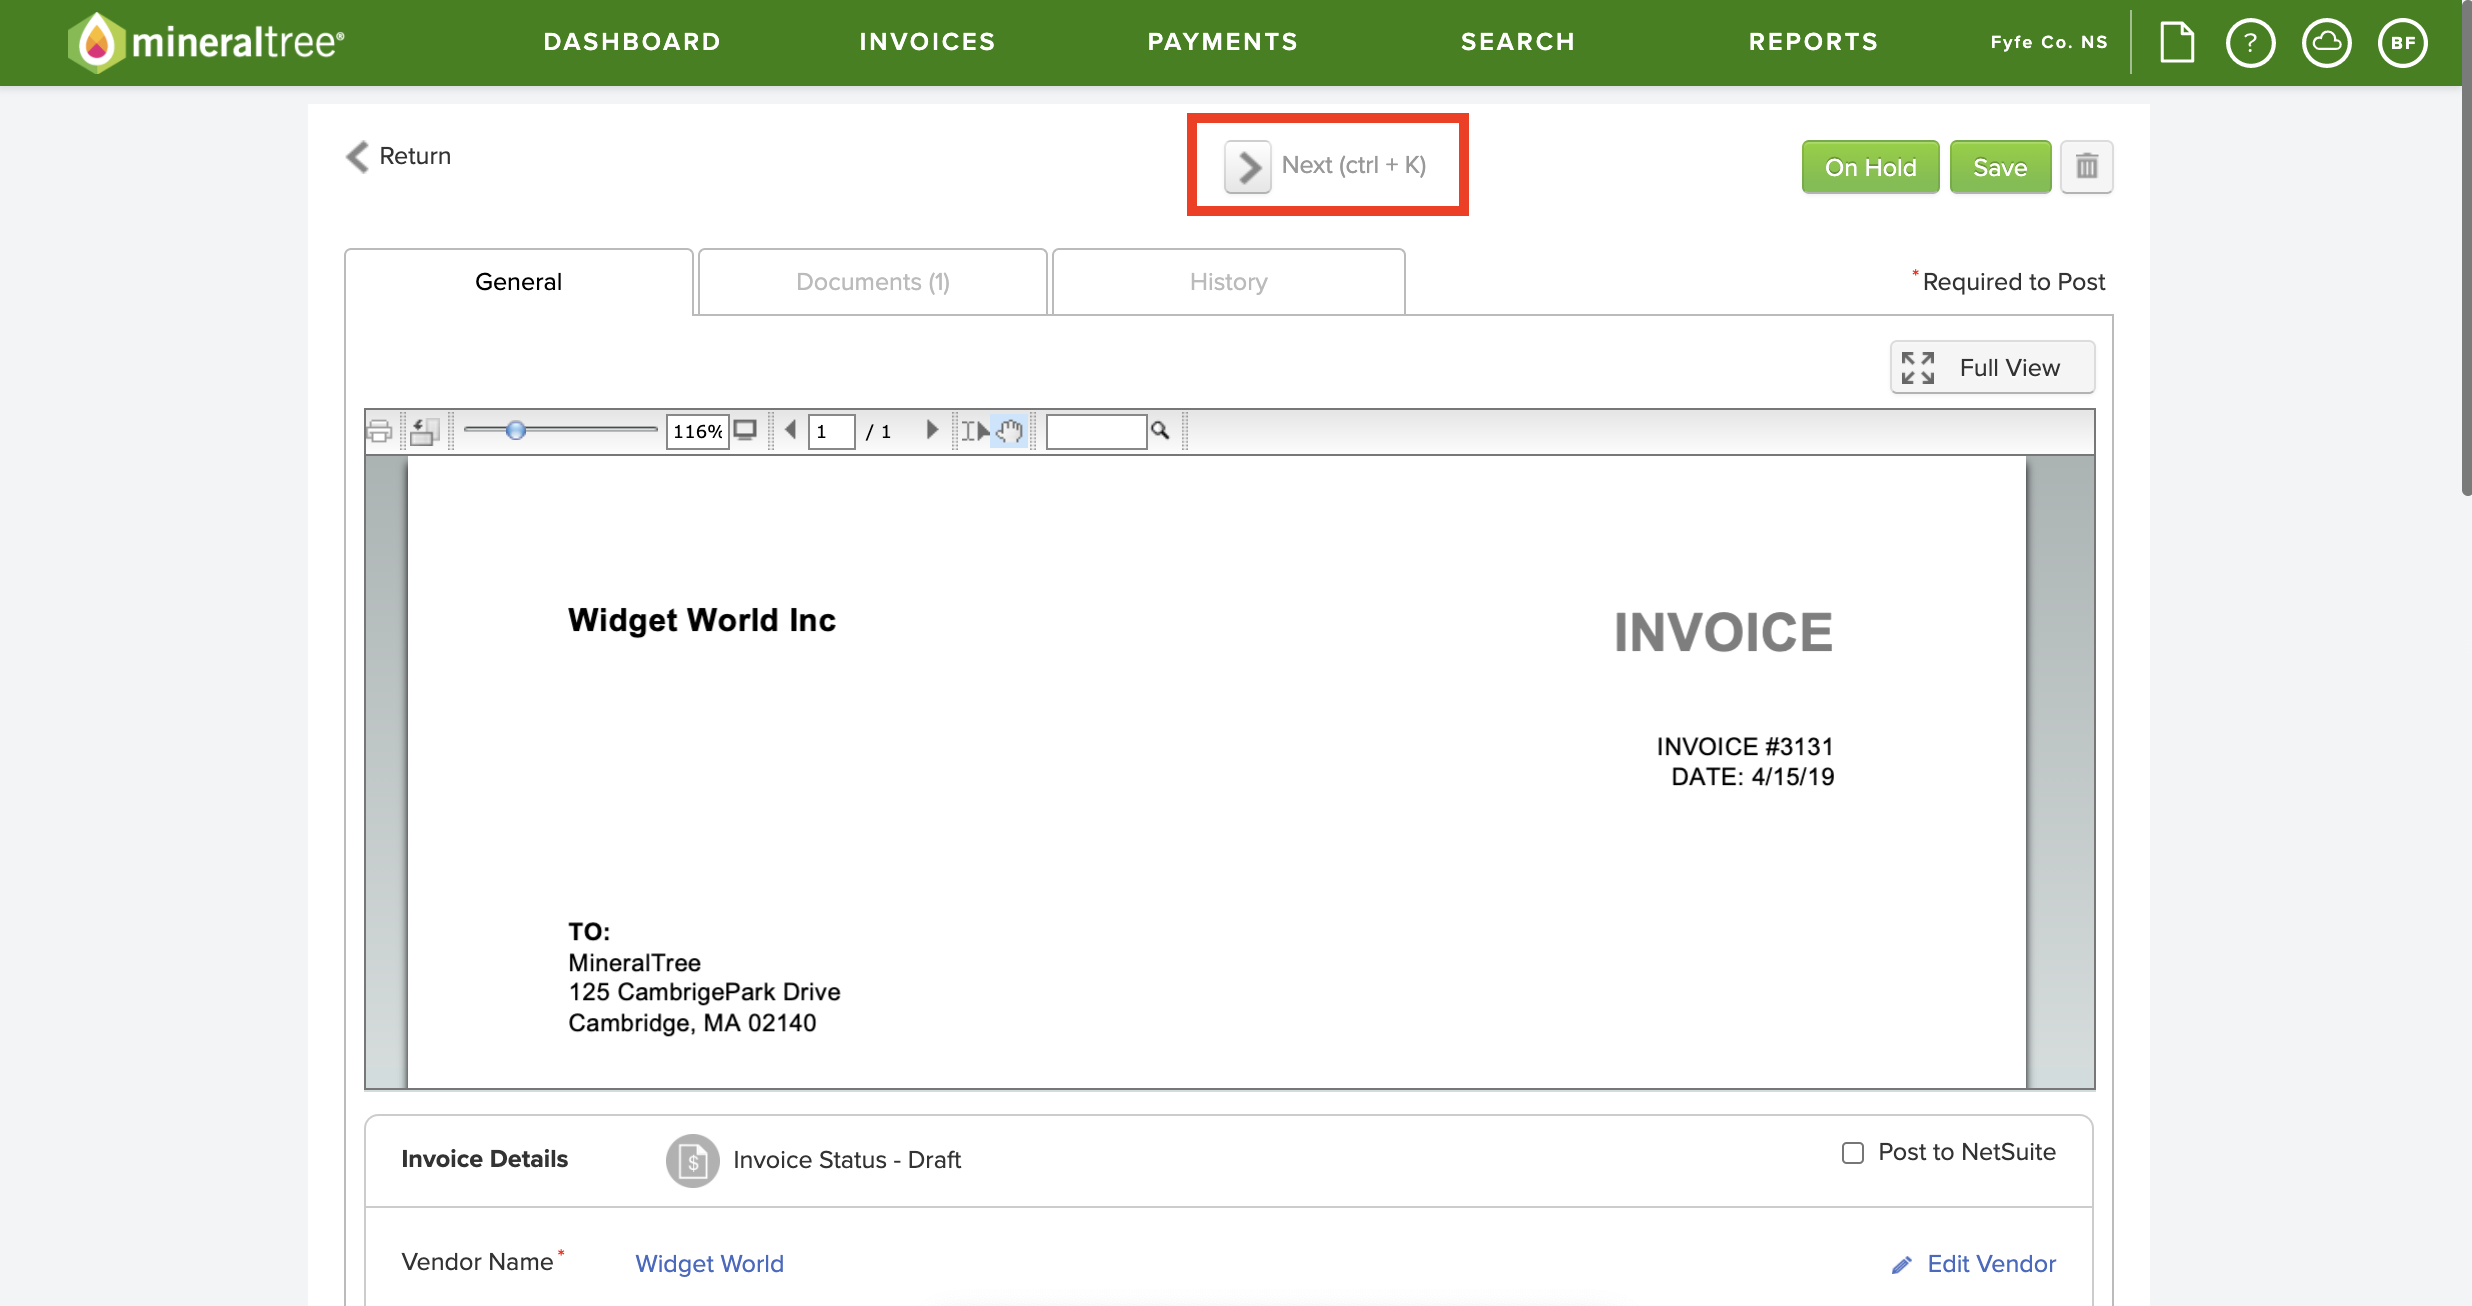Screen dimensions: 2472x1306
Task: Rotate the page in viewer toolbar
Action: click(x=424, y=431)
